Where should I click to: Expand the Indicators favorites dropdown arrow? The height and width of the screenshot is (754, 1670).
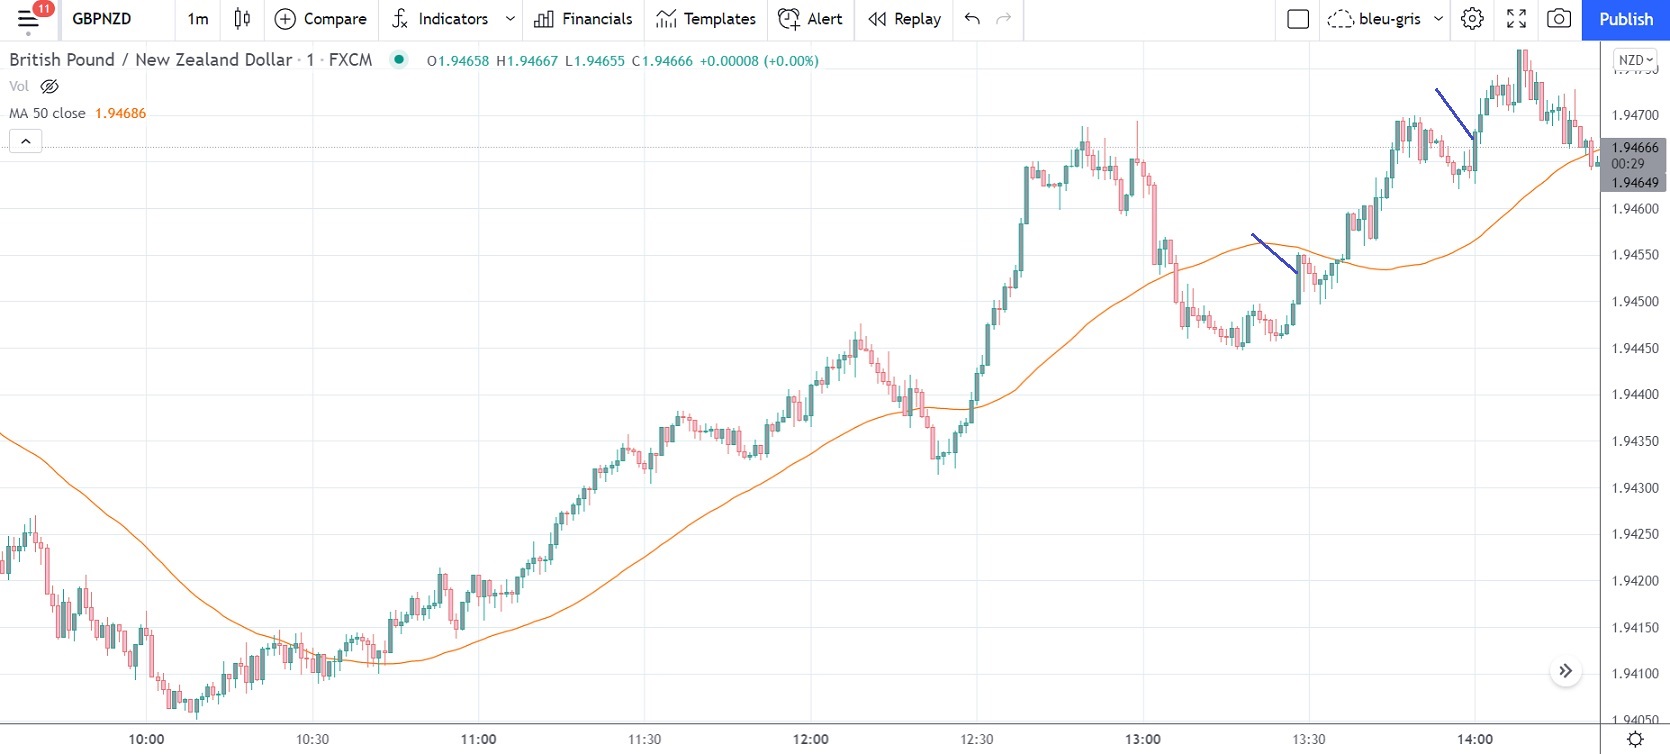[510, 18]
